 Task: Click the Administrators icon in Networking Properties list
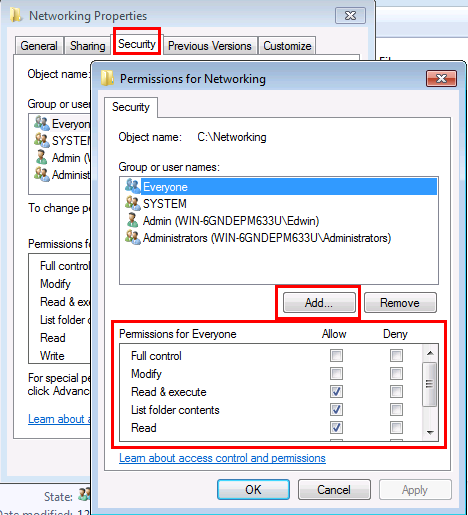coord(42,174)
